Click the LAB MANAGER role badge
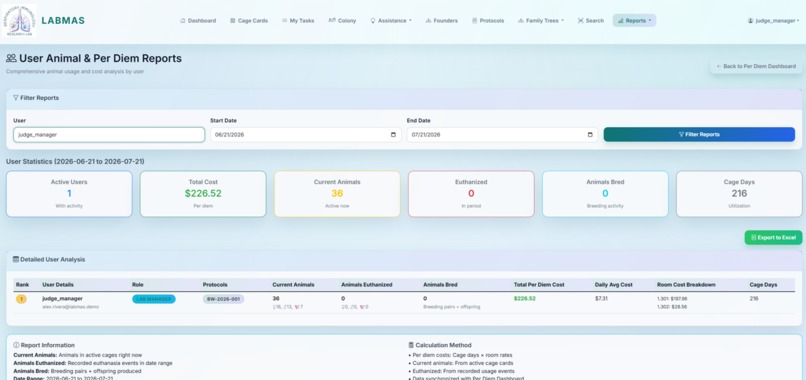 pos(154,299)
